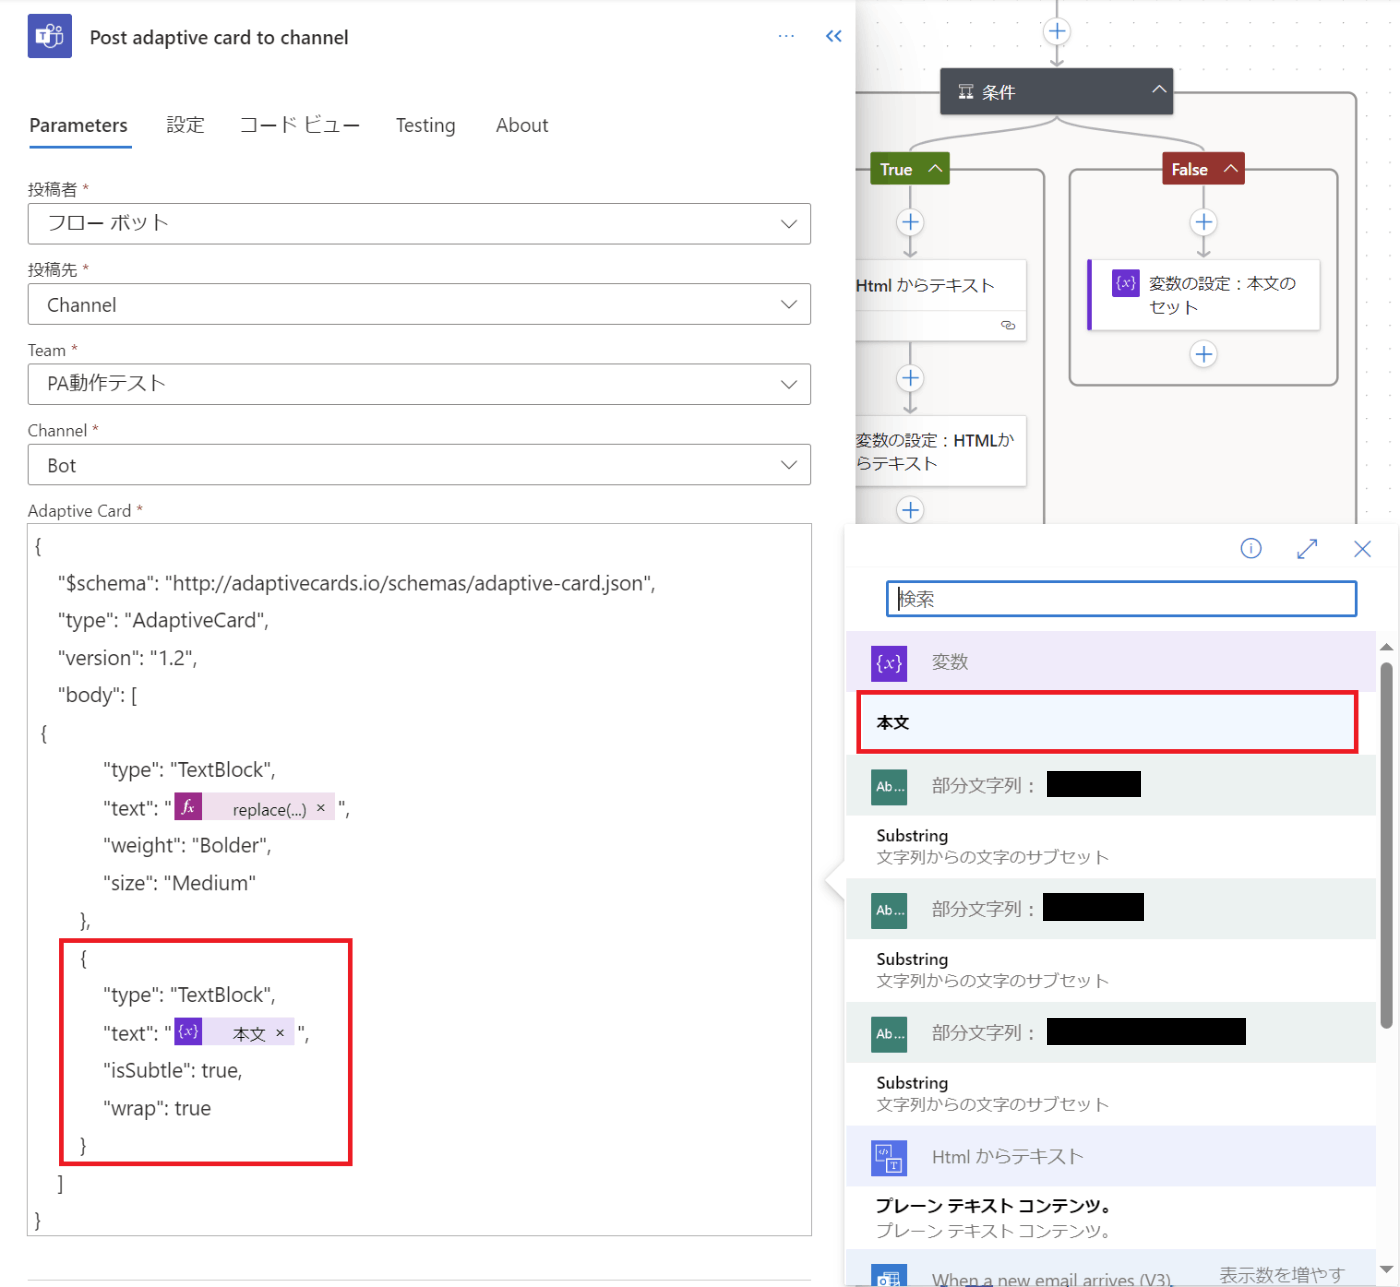Collapse the action panel with double-chevron icon

click(x=834, y=37)
